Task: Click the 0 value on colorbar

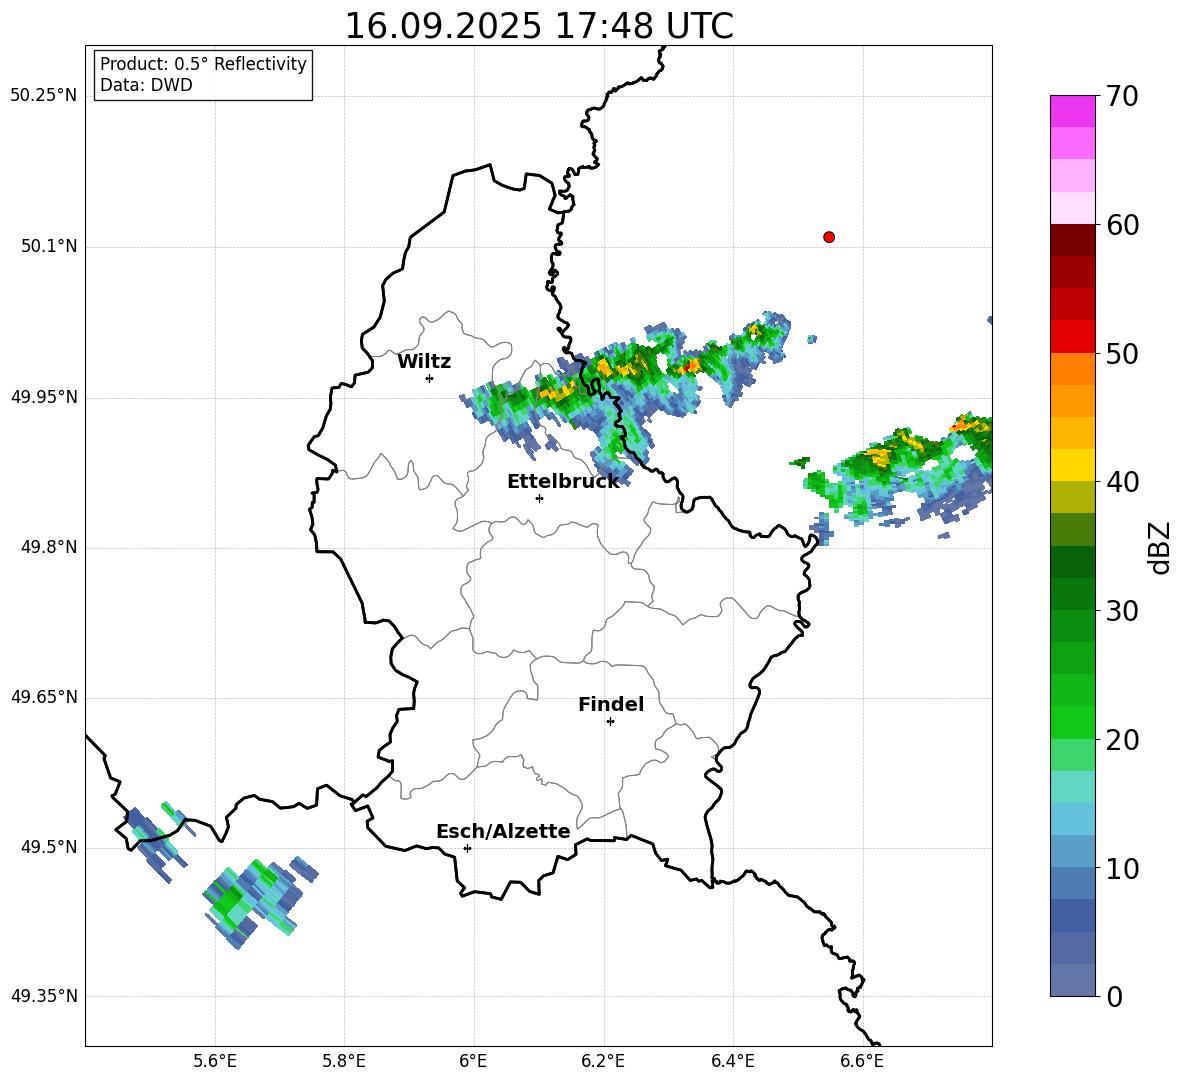Action: click(1114, 997)
